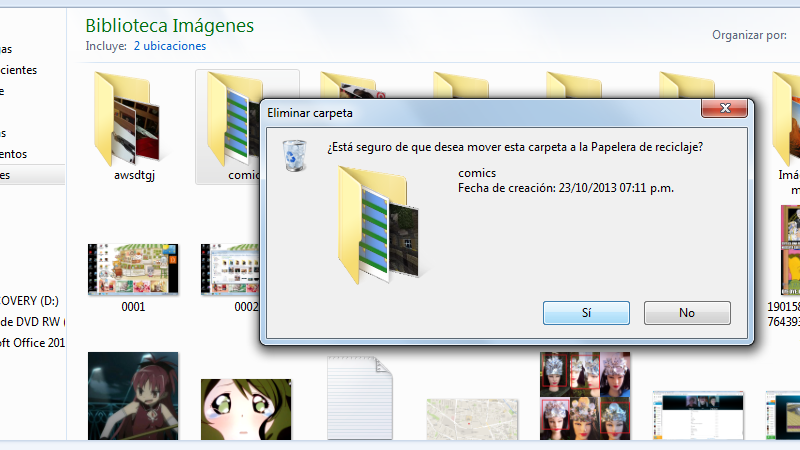
Task: Open RECOVERY (D:) drive in sidebar
Action: click(x=29, y=301)
